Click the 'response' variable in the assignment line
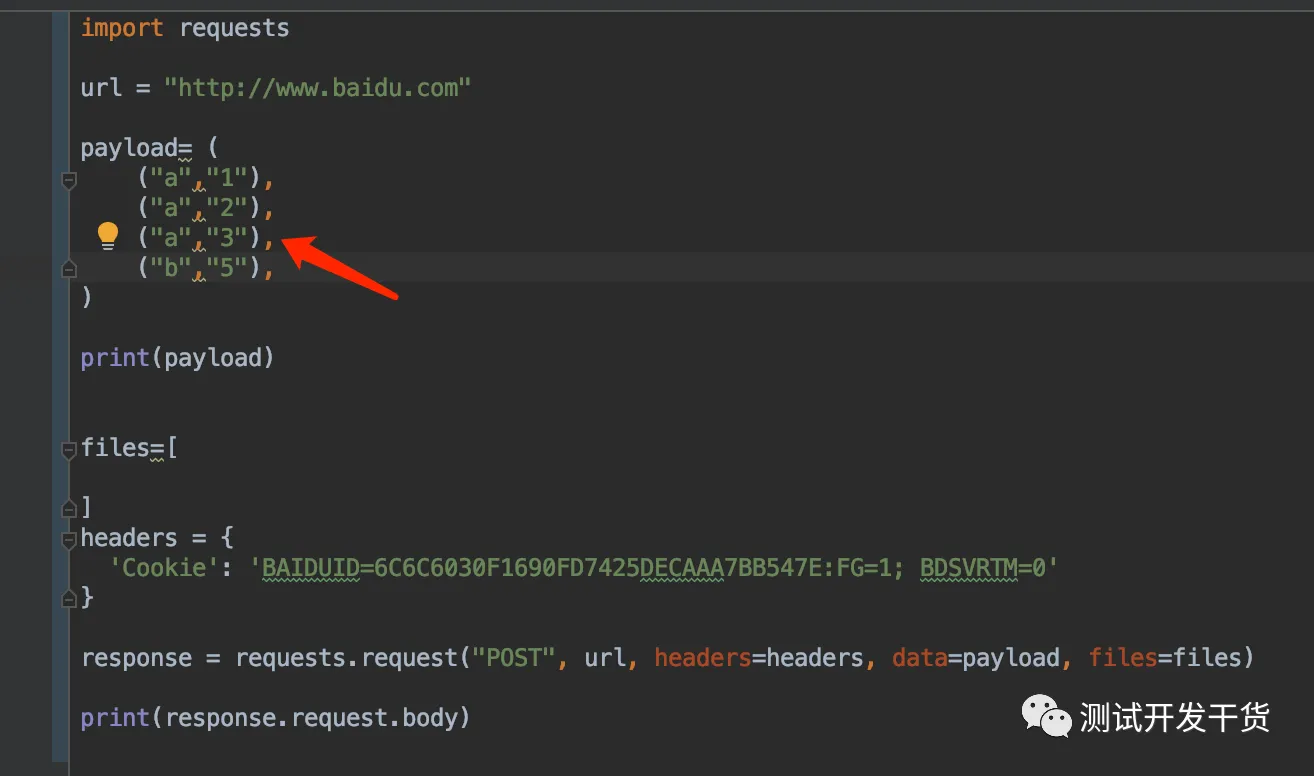Screen dimensions: 1314x776 pos(136,658)
